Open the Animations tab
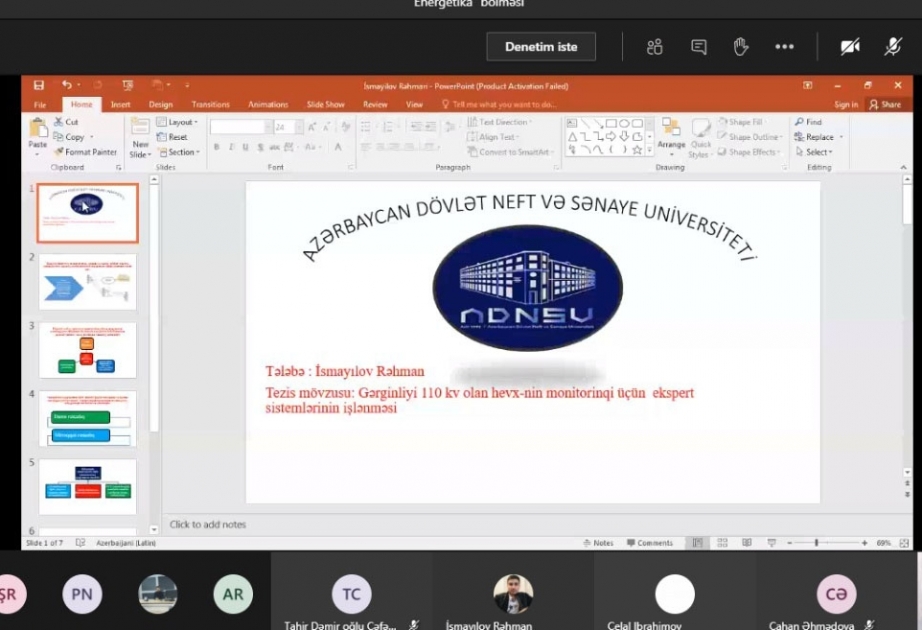The image size is (922, 630). (268, 105)
